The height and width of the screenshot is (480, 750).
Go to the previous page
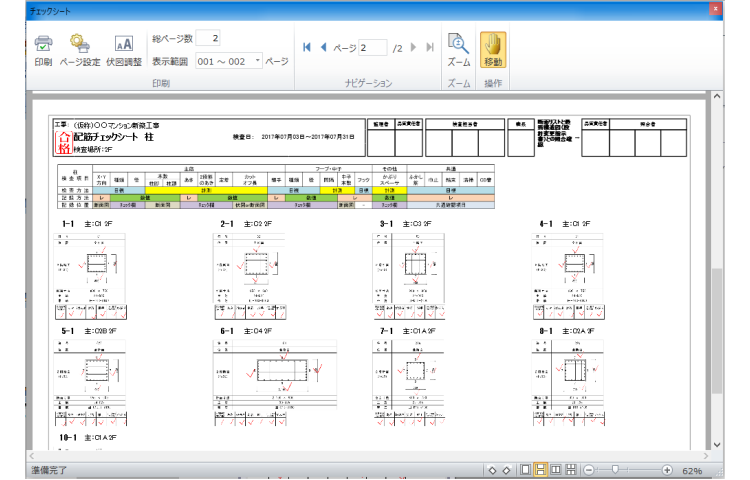click(x=323, y=47)
